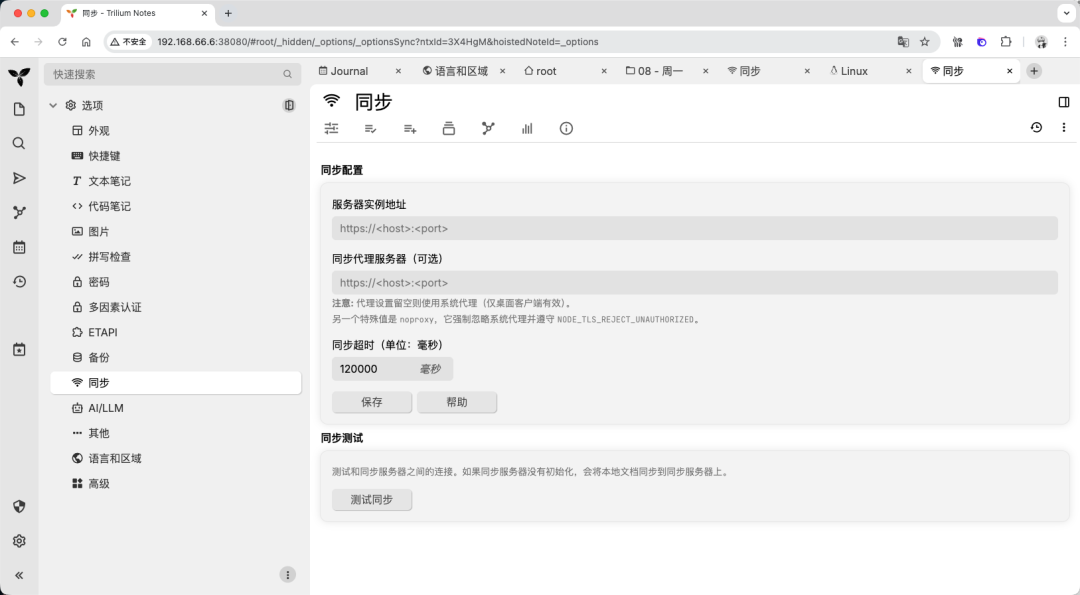Close the Linux tab

pyautogui.click(x=908, y=71)
